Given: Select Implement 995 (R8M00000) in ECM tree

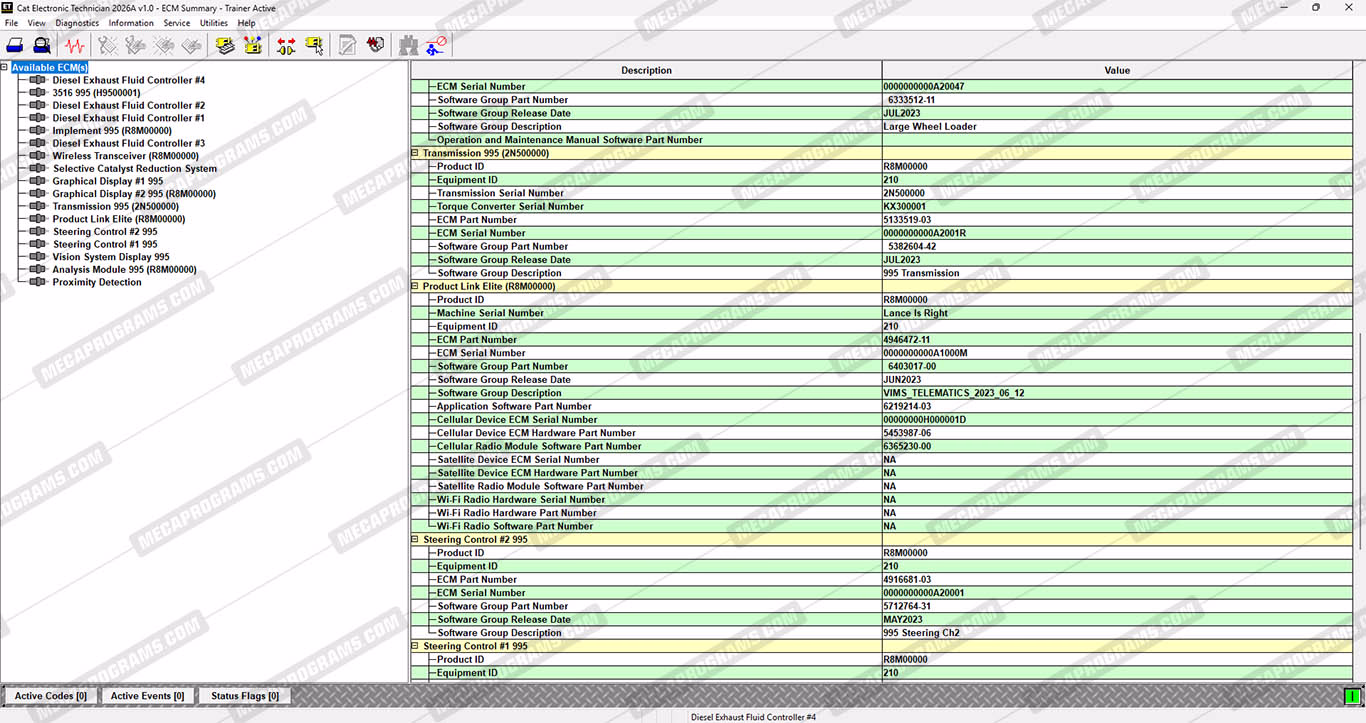Looking at the screenshot, I should (x=111, y=131).
